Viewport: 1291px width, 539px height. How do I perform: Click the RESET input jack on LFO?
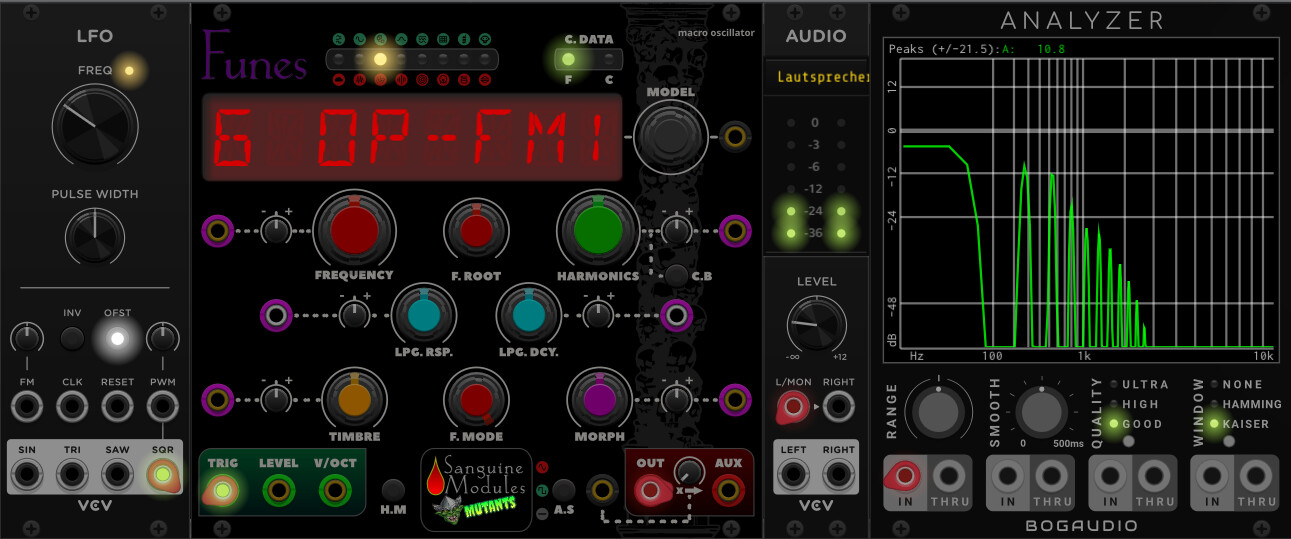click(x=117, y=406)
